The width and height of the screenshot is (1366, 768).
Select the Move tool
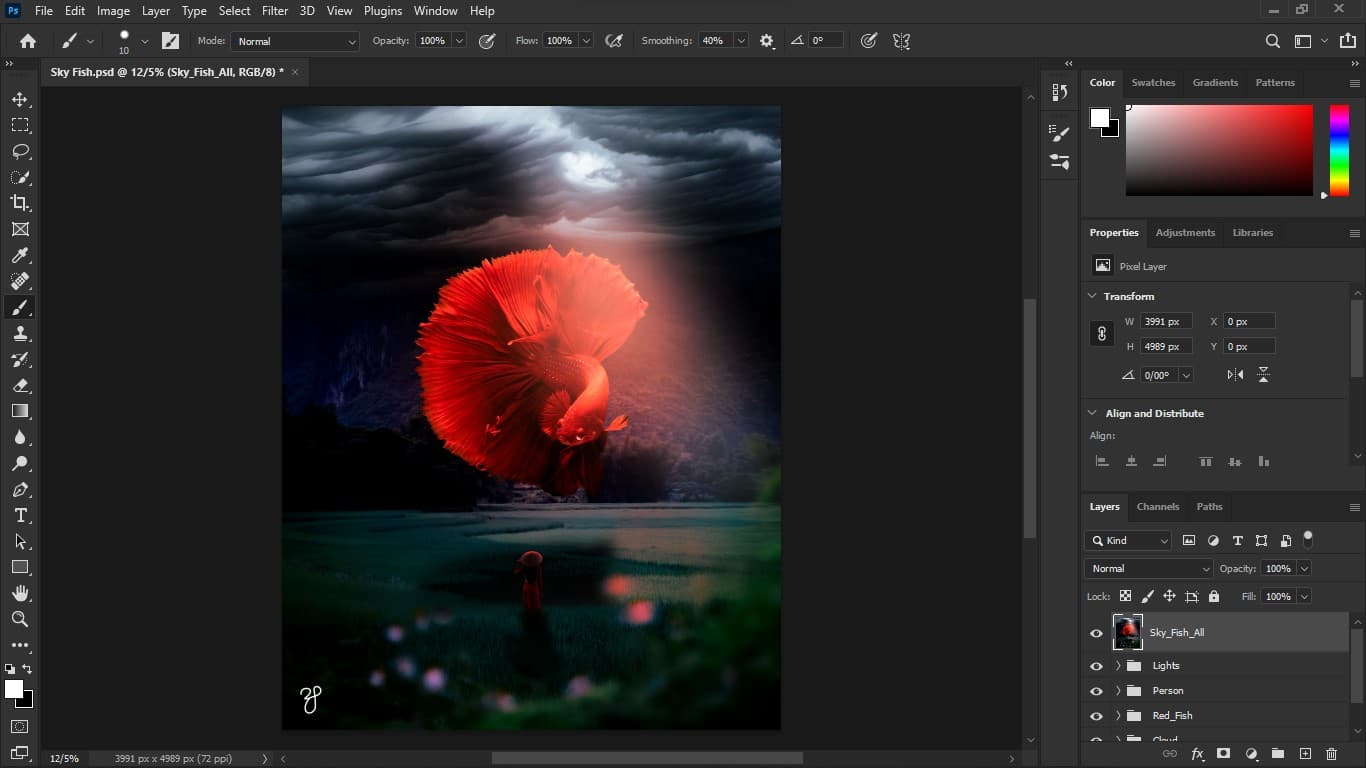tap(20, 100)
